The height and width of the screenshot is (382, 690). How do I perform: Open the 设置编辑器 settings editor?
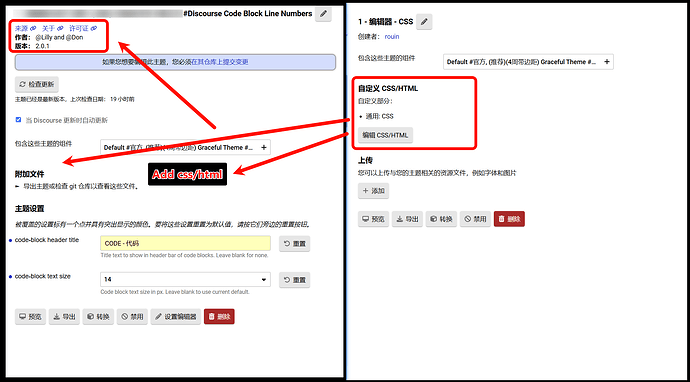tap(176, 316)
